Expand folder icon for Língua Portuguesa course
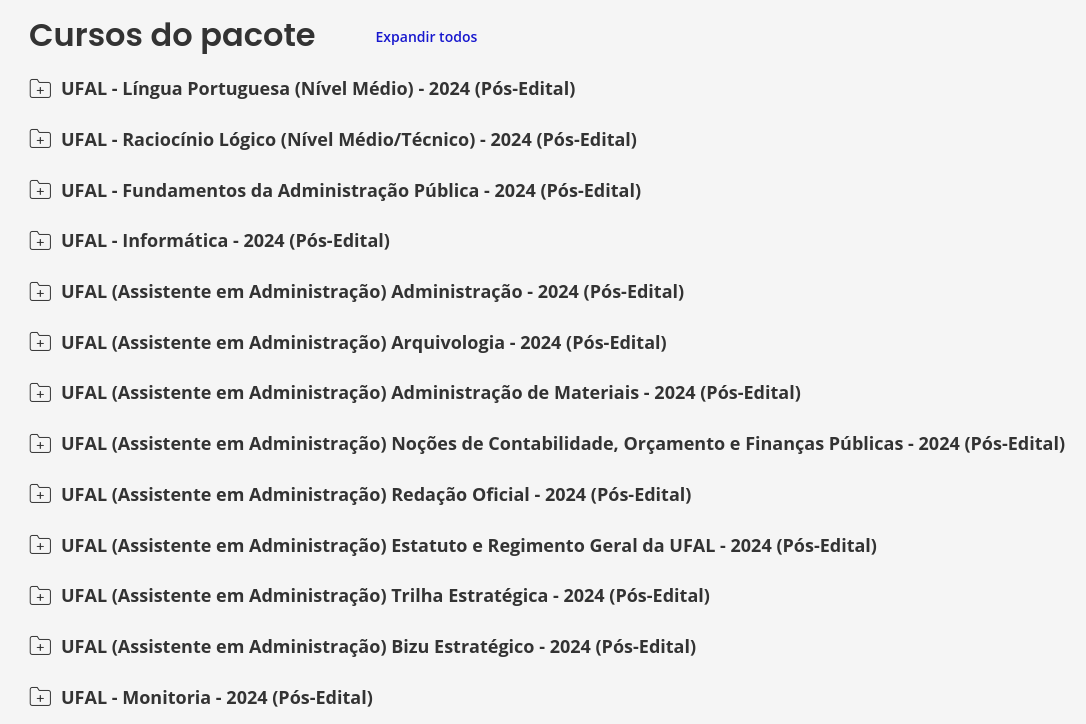The width and height of the screenshot is (1086, 724). [x=40, y=89]
